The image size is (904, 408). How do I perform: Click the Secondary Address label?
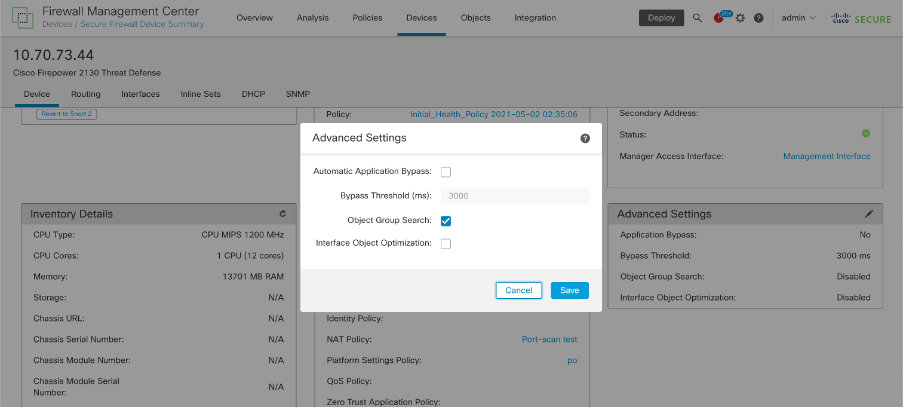coord(659,114)
